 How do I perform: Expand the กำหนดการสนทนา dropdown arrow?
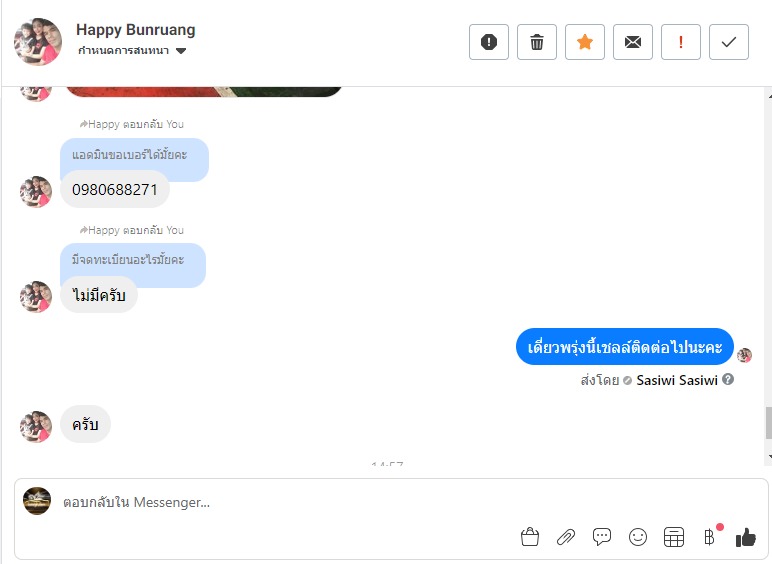point(181,51)
